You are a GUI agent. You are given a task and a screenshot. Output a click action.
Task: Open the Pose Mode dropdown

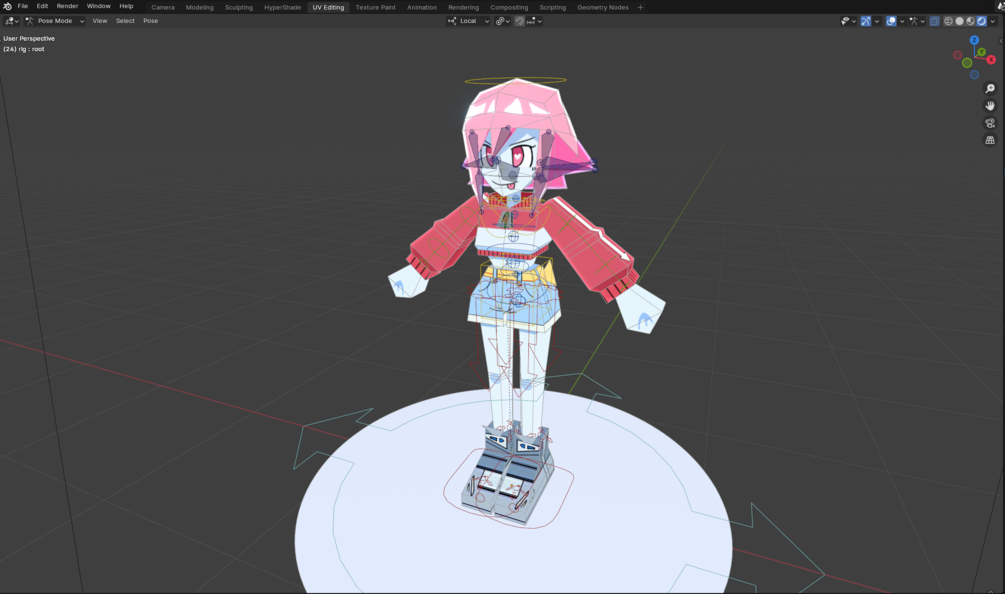54,21
